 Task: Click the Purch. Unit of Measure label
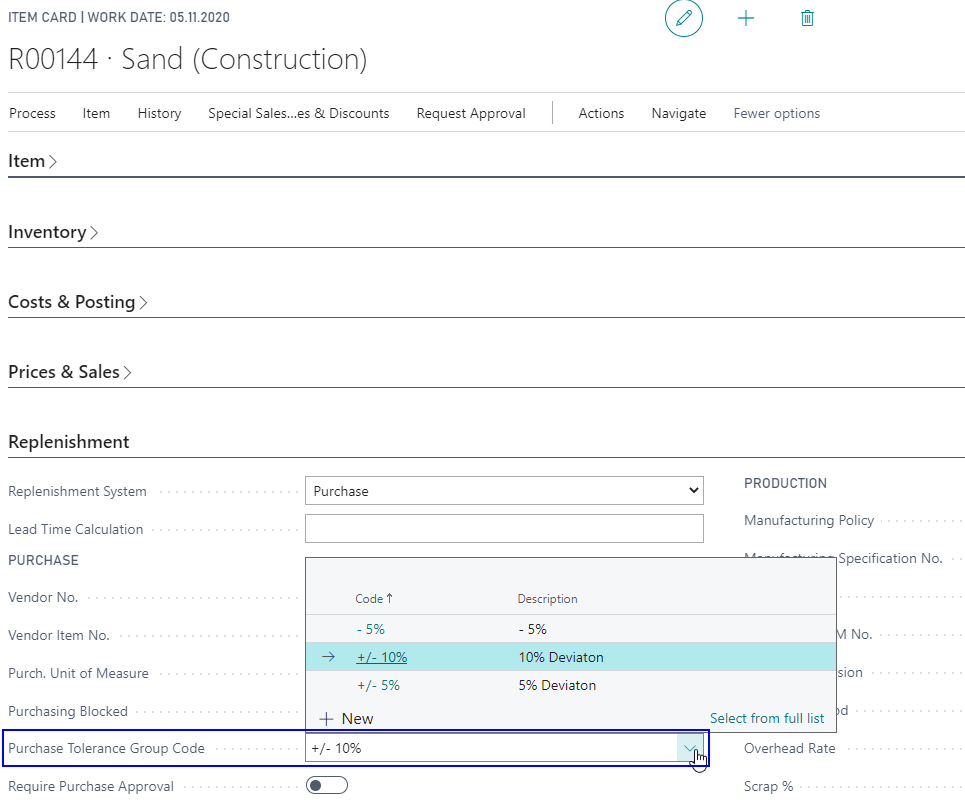(78, 673)
